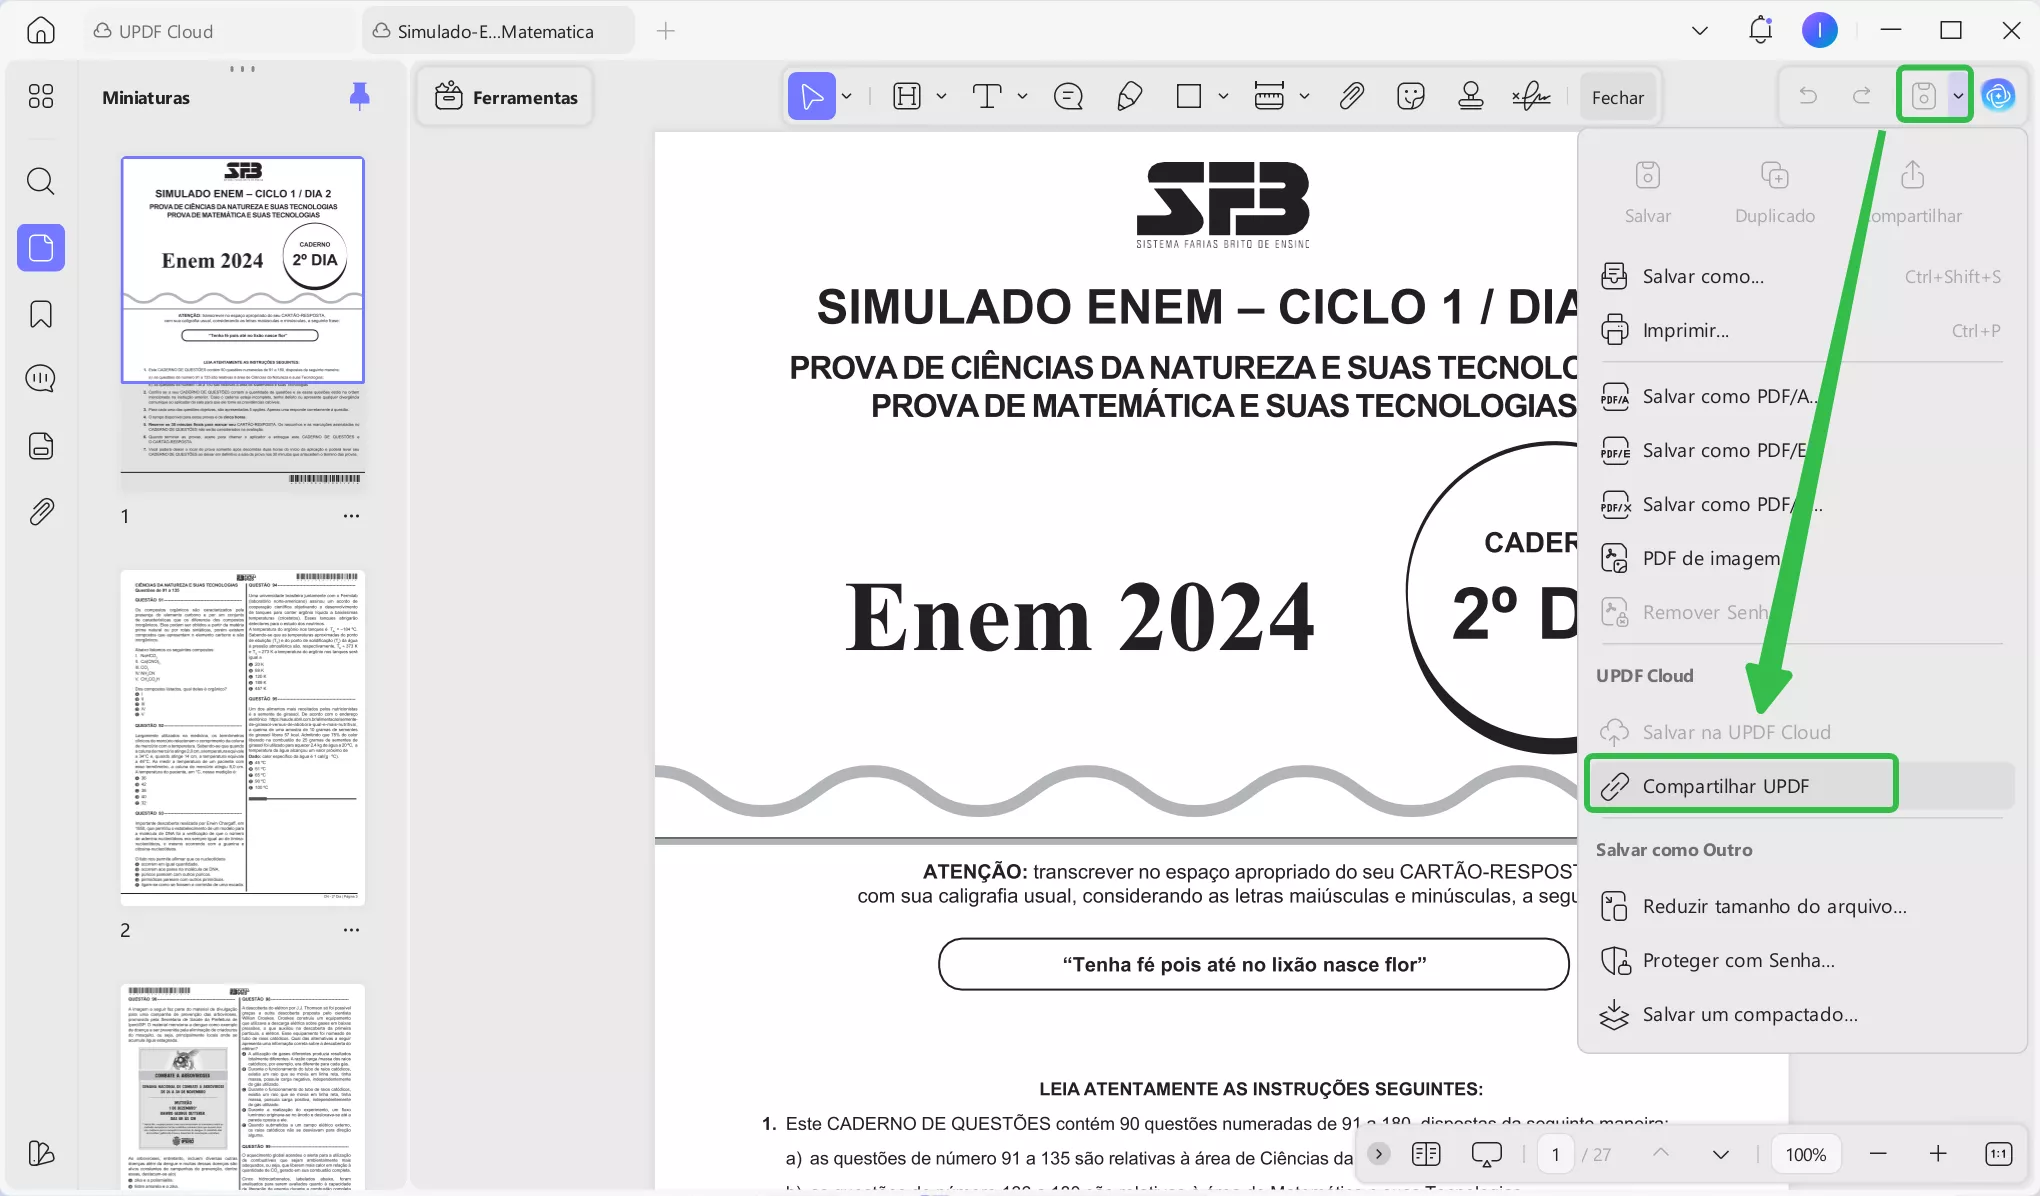This screenshot has width=2040, height=1196.
Task: Open the save options dropdown arrow
Action: click(x=1958, y=96)
